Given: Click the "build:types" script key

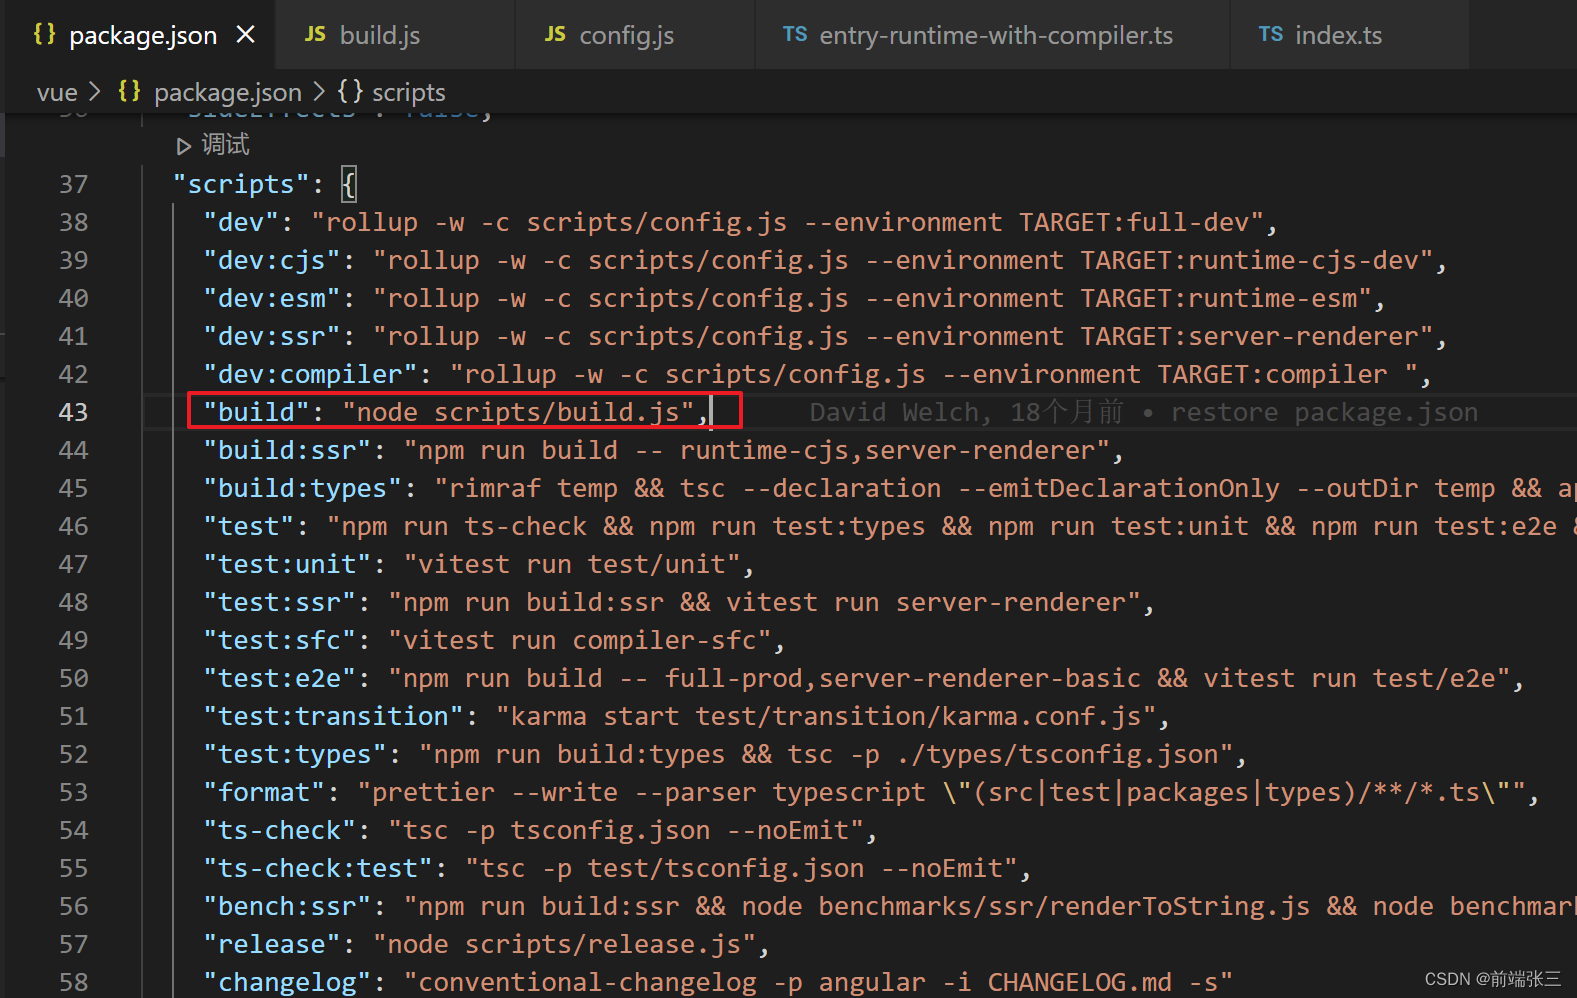Looking at the screenshot, I should 303,488.
